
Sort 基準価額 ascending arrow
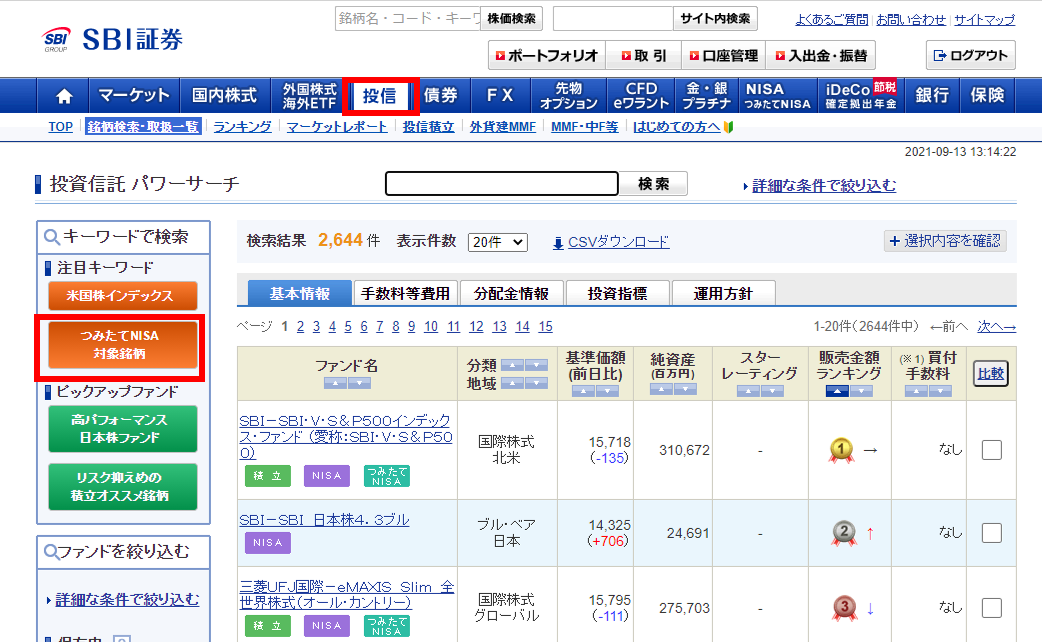click(583, 391)
